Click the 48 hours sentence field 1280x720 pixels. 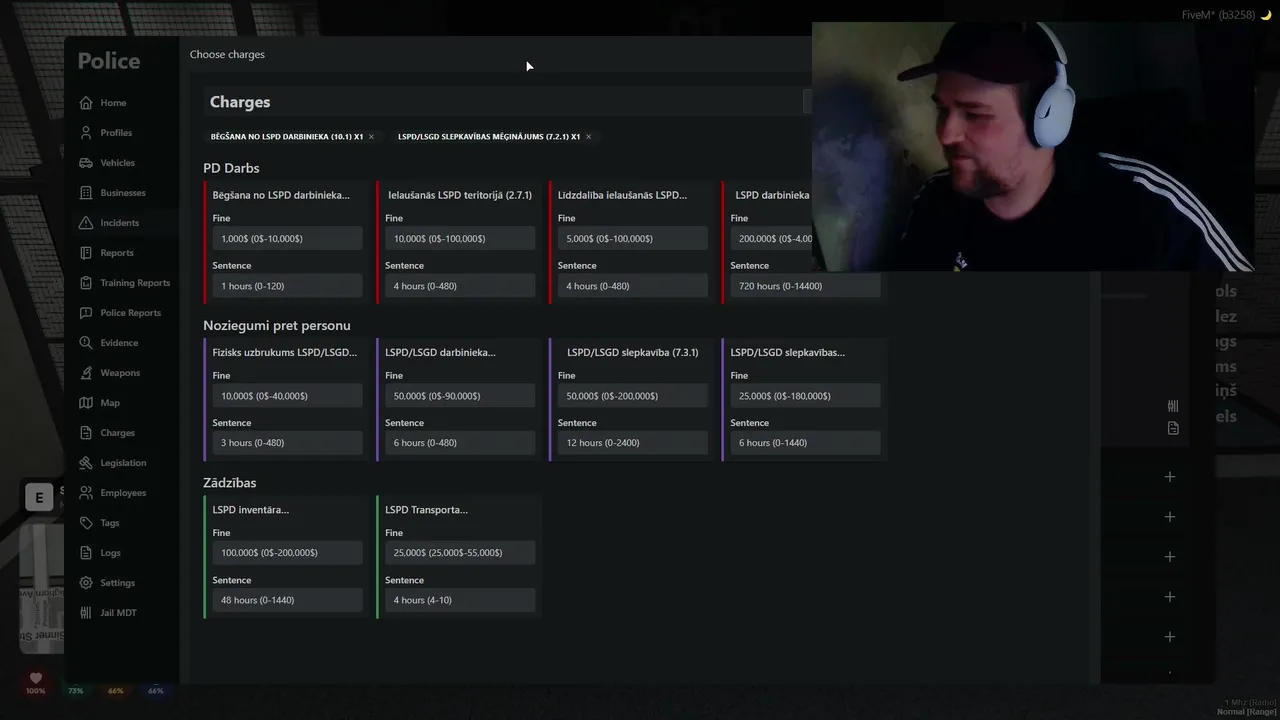pyautogui.click(x=287, y=600)
